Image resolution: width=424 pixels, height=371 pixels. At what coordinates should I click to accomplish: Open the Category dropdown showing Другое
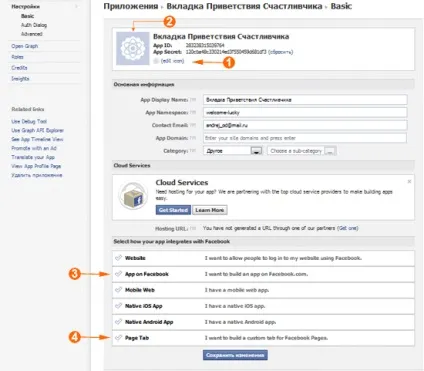(233, 151)
